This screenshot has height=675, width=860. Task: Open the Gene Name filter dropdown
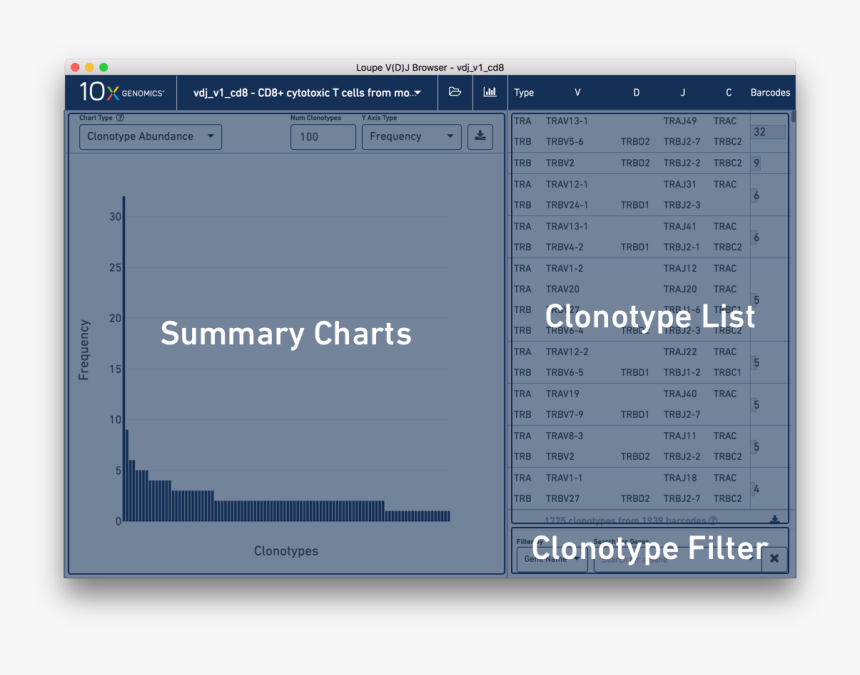(x=552, y=559)
